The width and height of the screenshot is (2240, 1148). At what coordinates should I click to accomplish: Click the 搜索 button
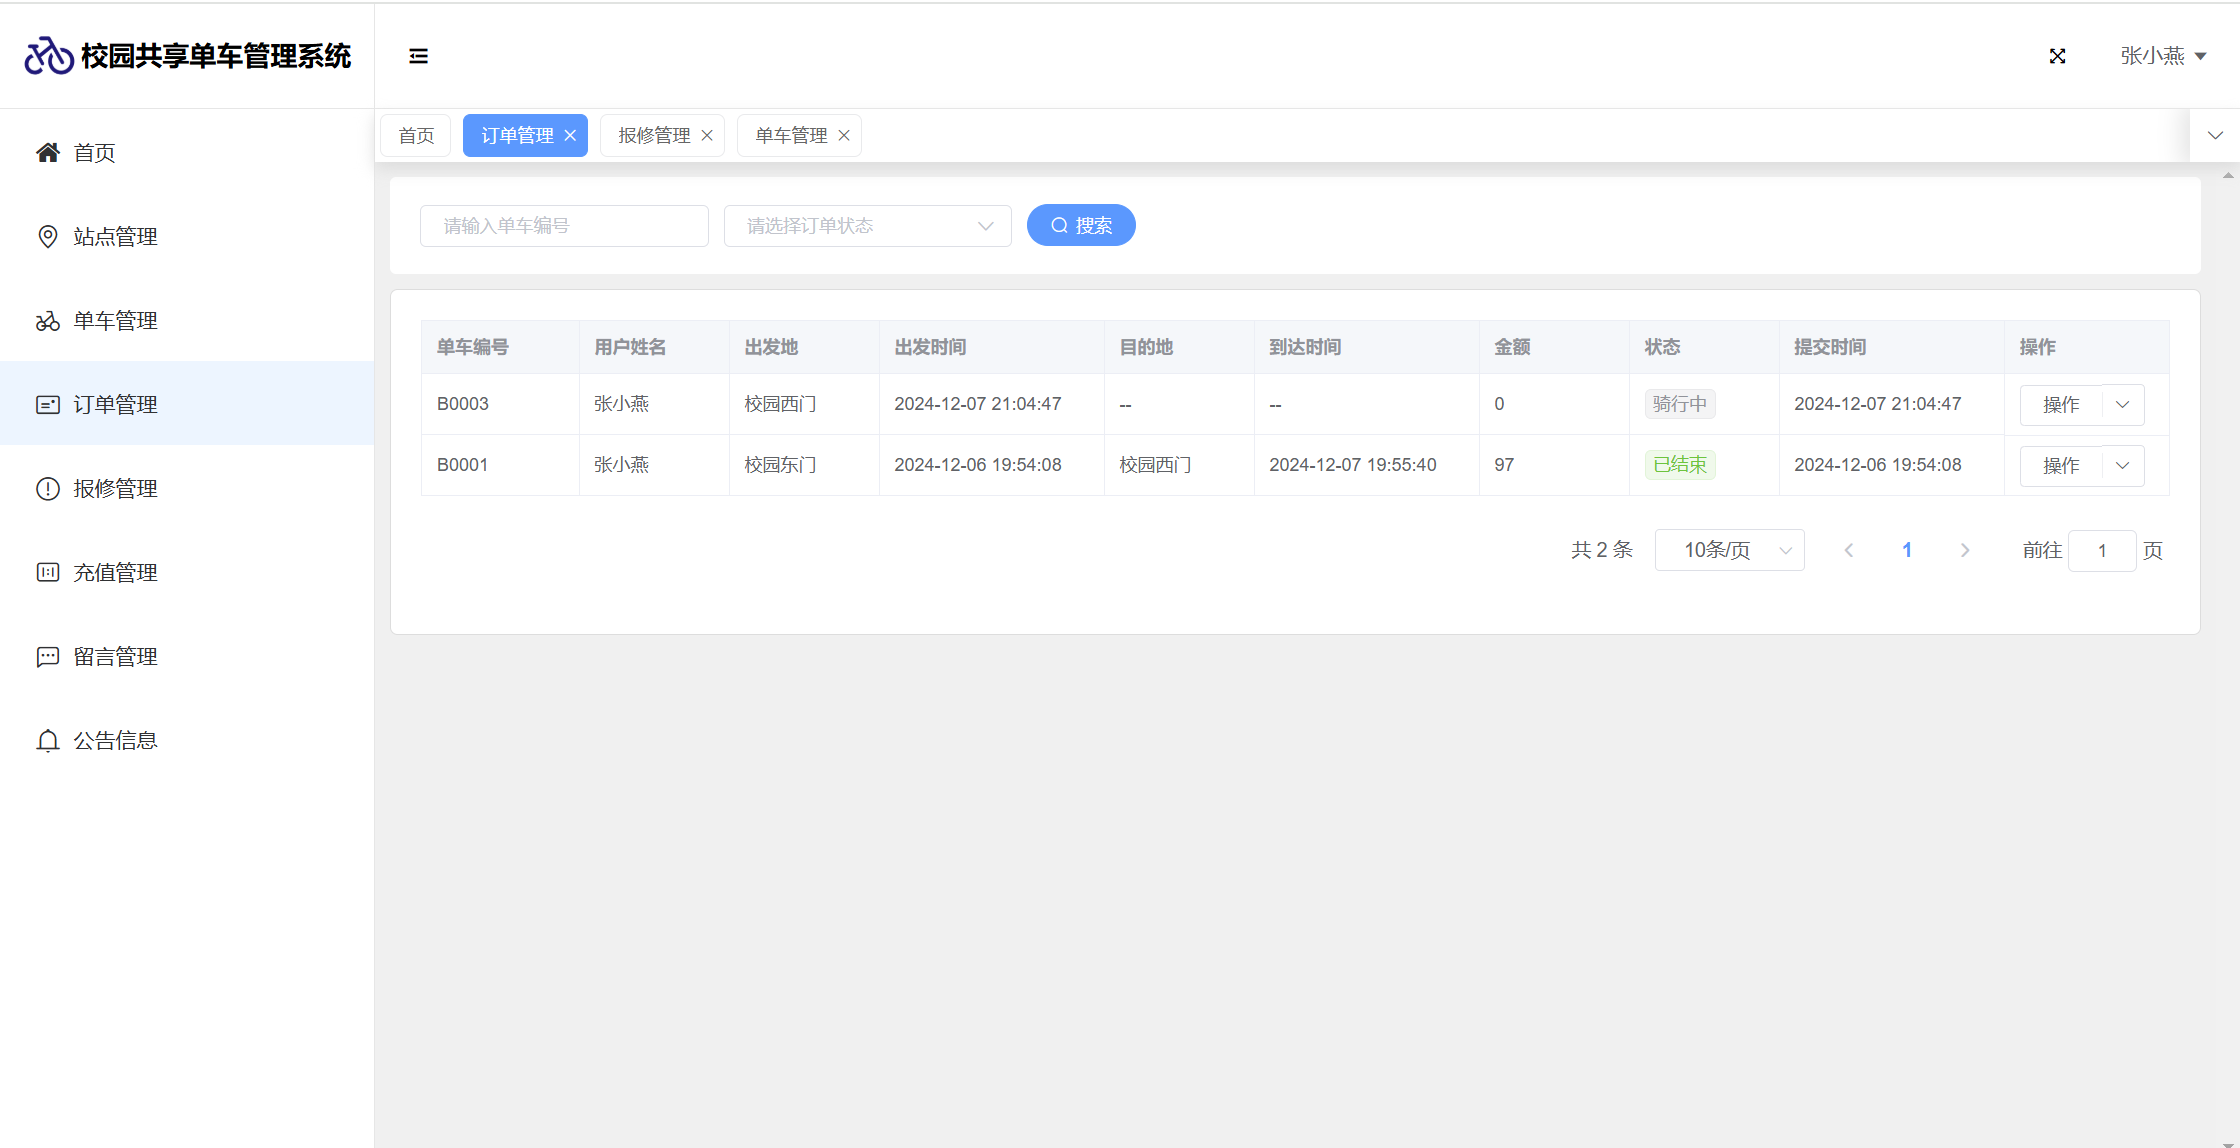[1081, 226]
